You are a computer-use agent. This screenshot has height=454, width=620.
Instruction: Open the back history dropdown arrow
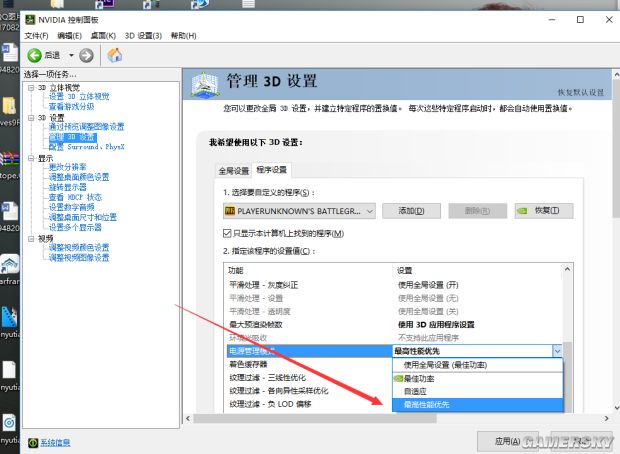click(72, 55)
